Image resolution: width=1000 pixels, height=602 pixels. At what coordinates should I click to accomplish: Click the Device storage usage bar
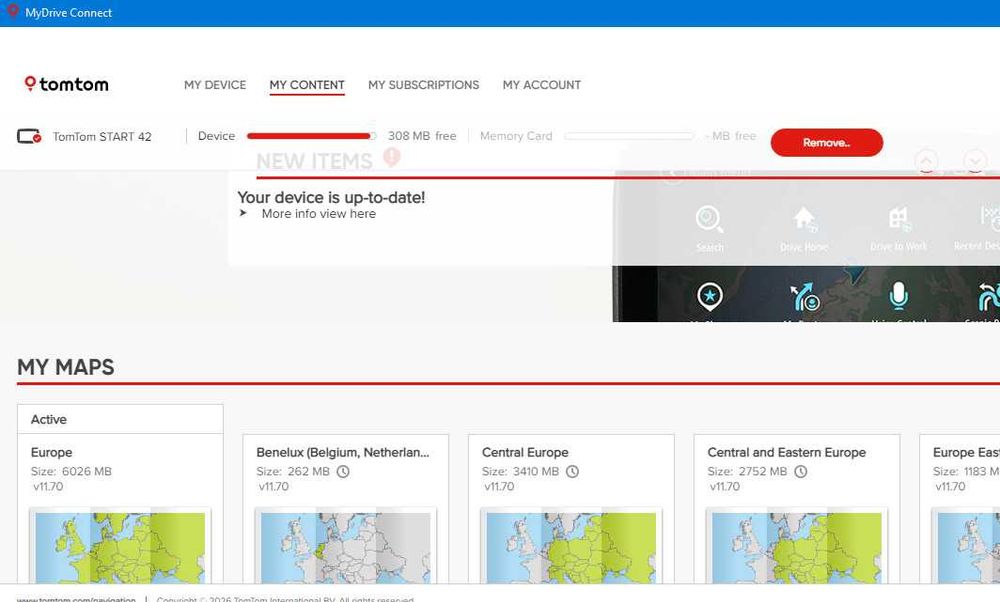tap(311, 136)
